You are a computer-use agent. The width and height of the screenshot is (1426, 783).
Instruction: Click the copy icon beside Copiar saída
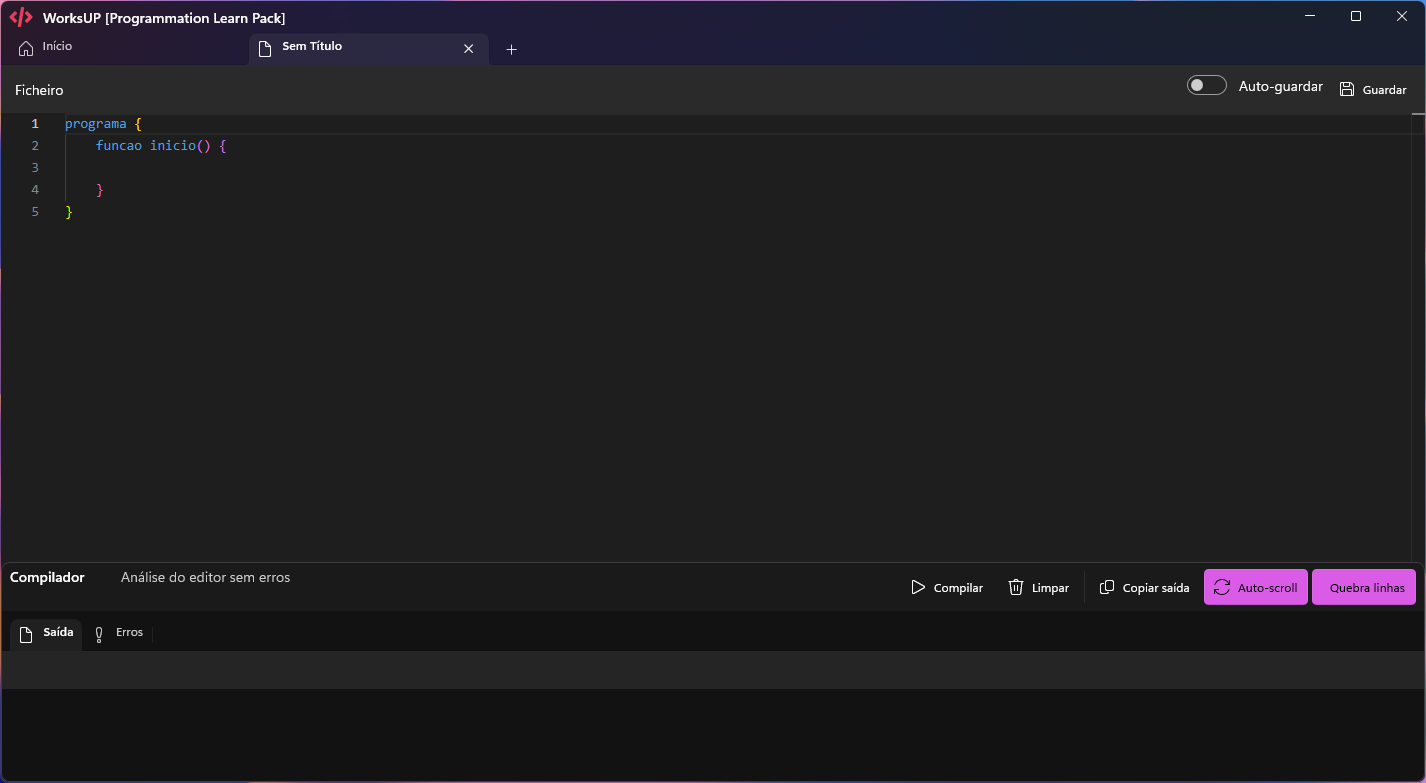[1107, 587]
